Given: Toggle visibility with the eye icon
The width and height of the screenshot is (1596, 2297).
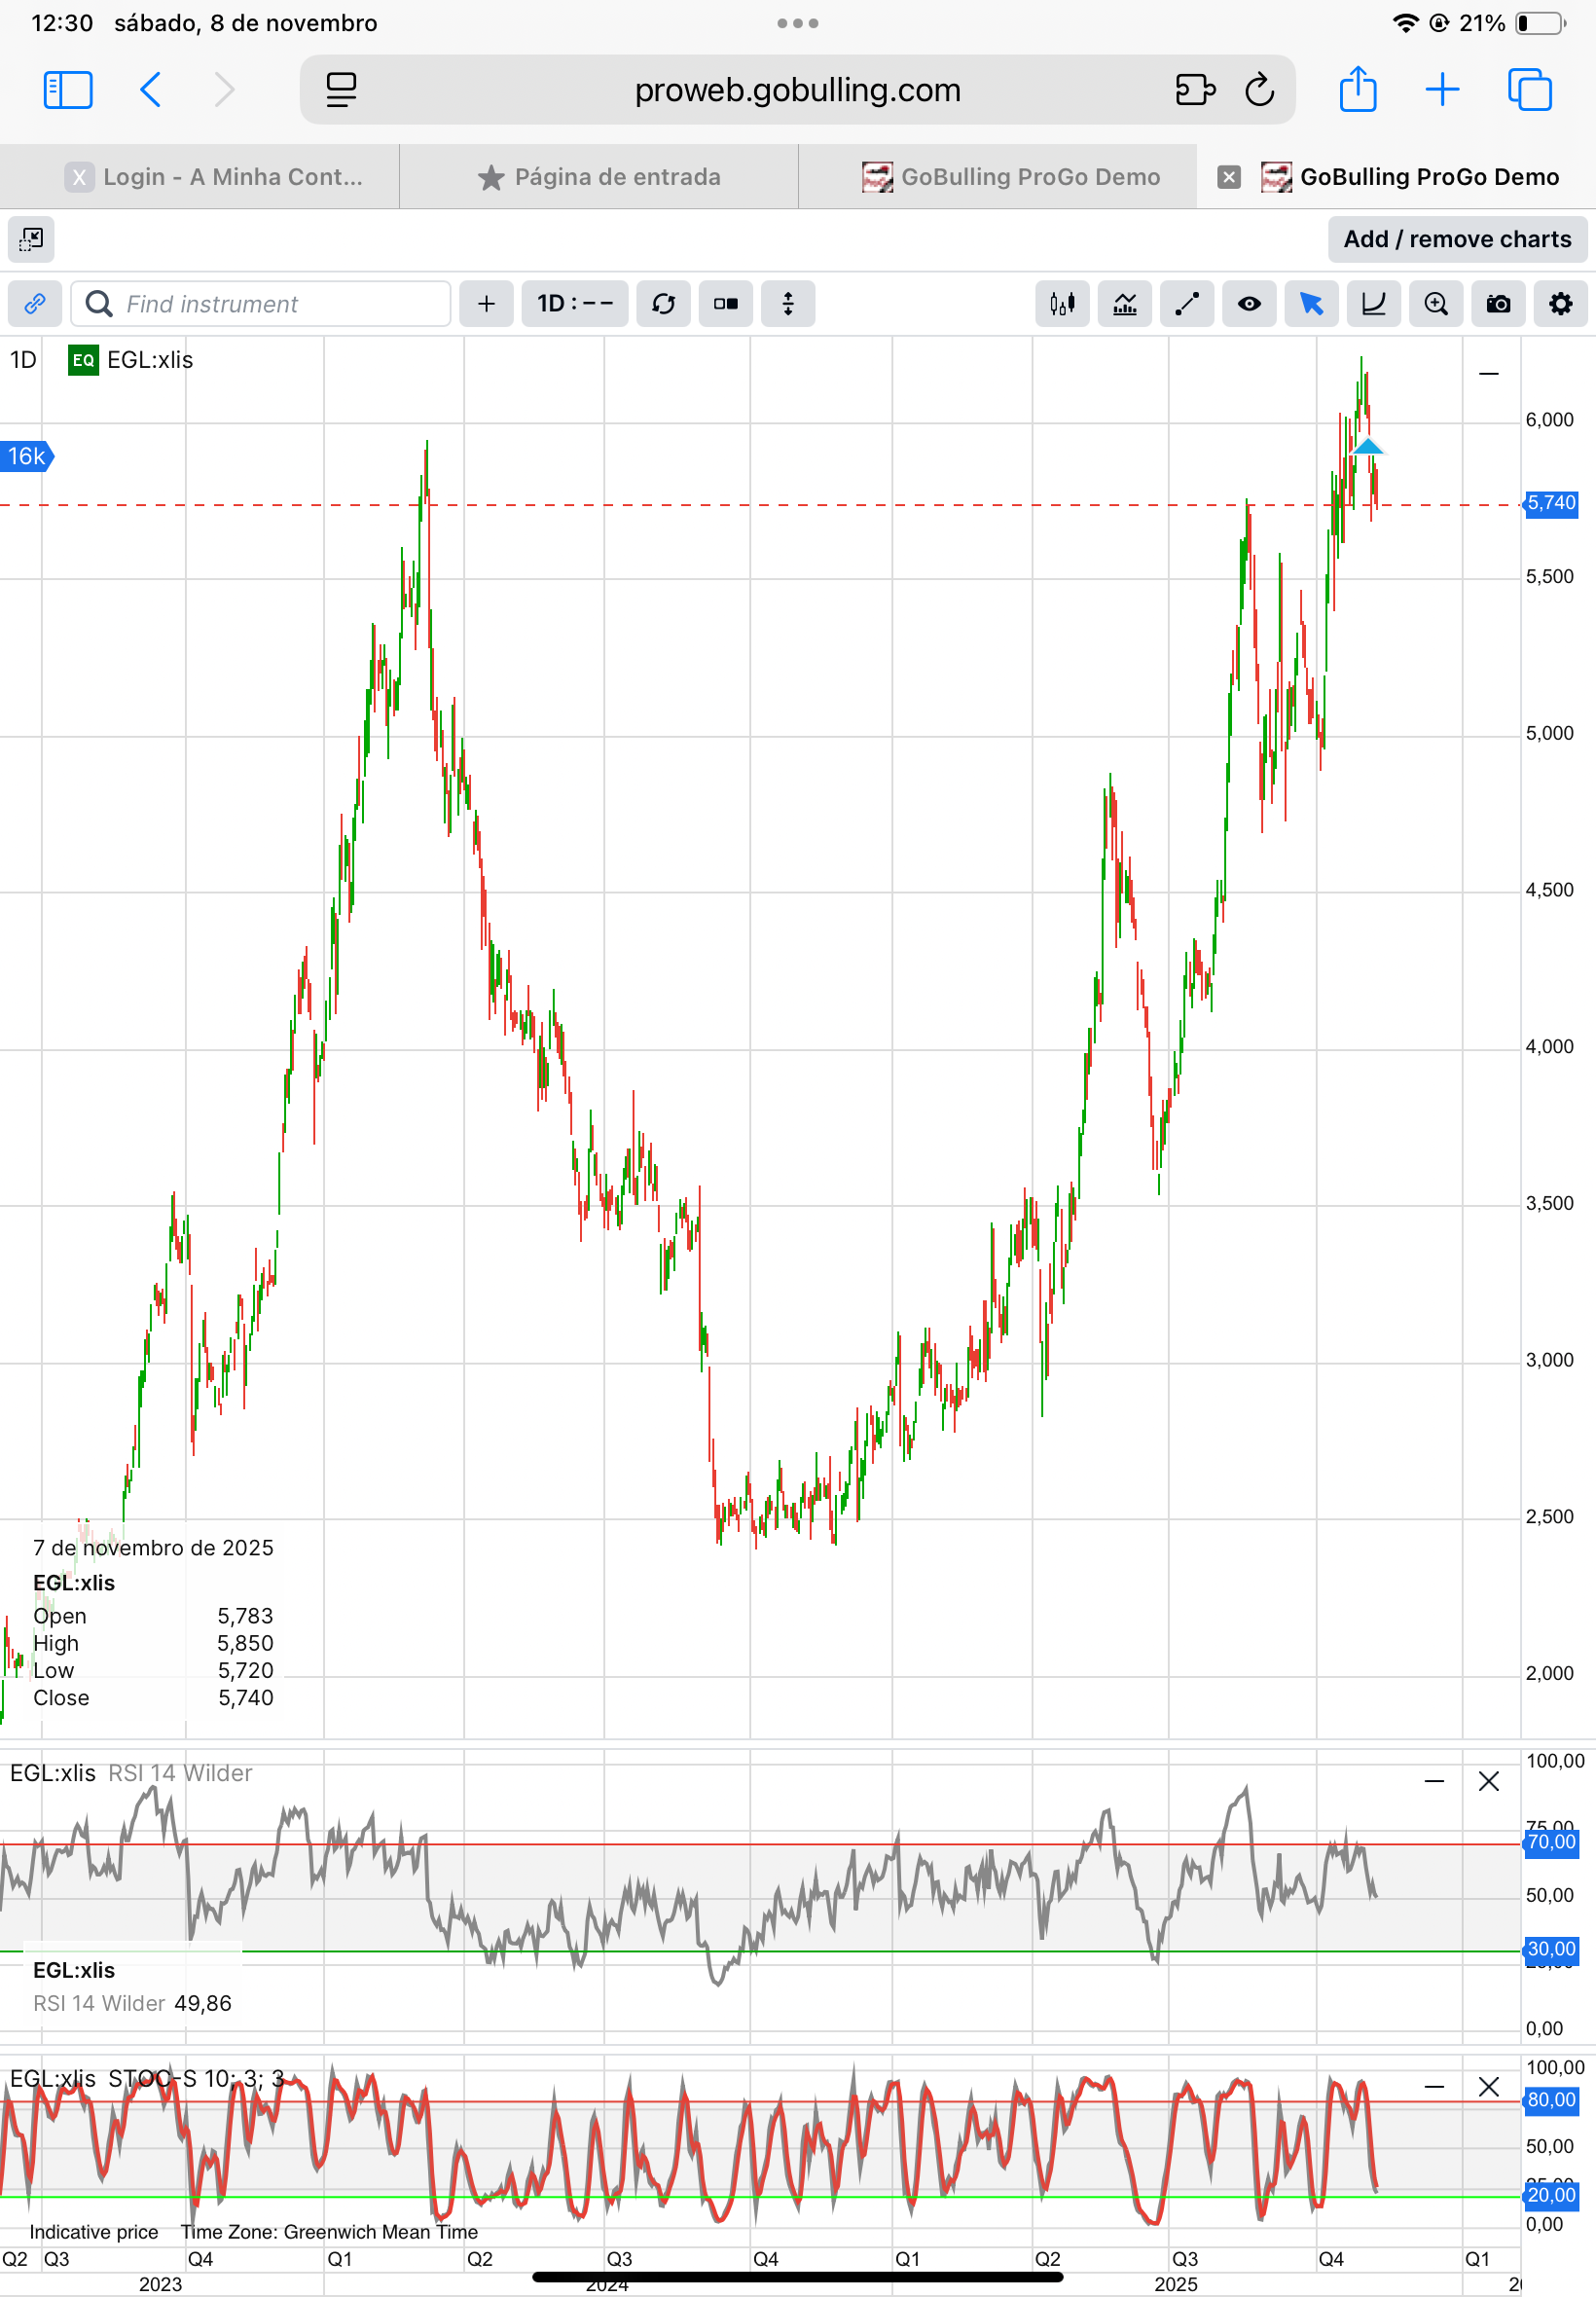Looking at the screenshot, I should 1249,304.
